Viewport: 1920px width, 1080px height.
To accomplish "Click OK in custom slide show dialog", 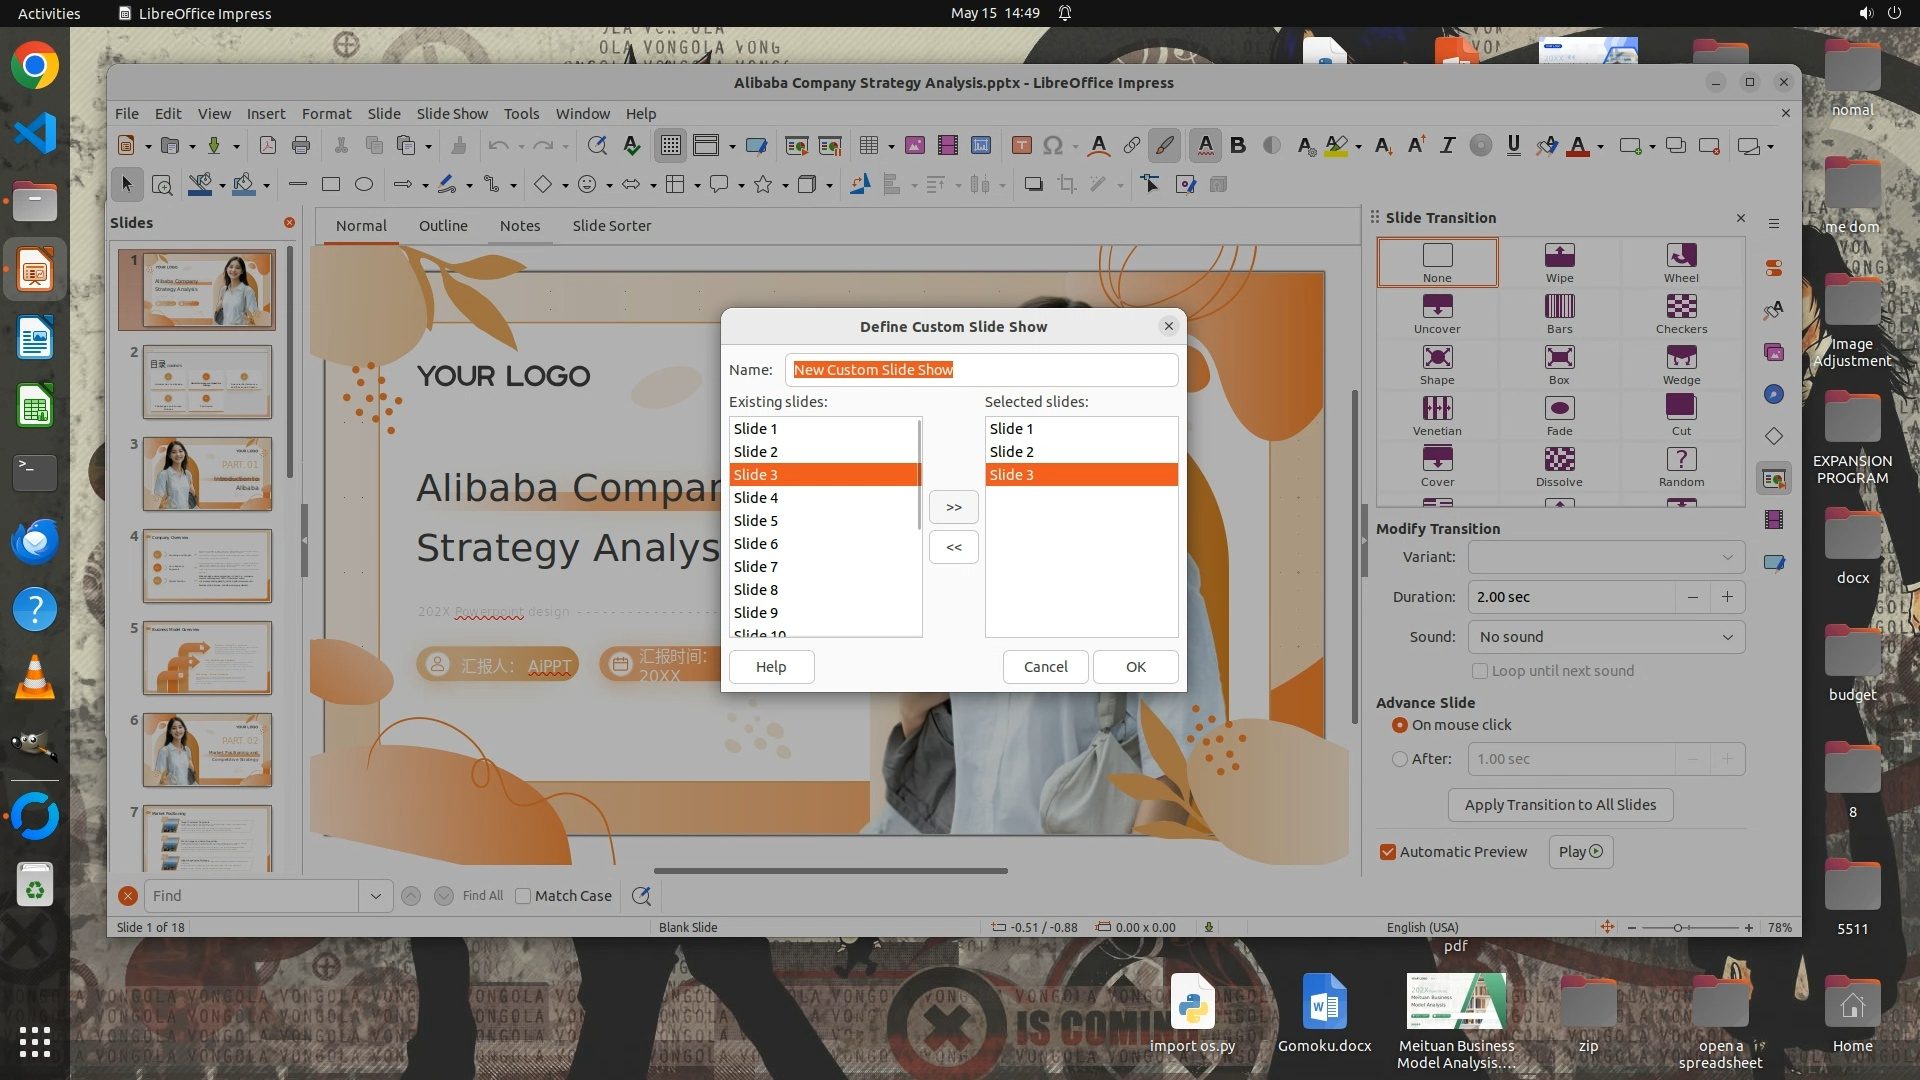I will point(1135,667).
